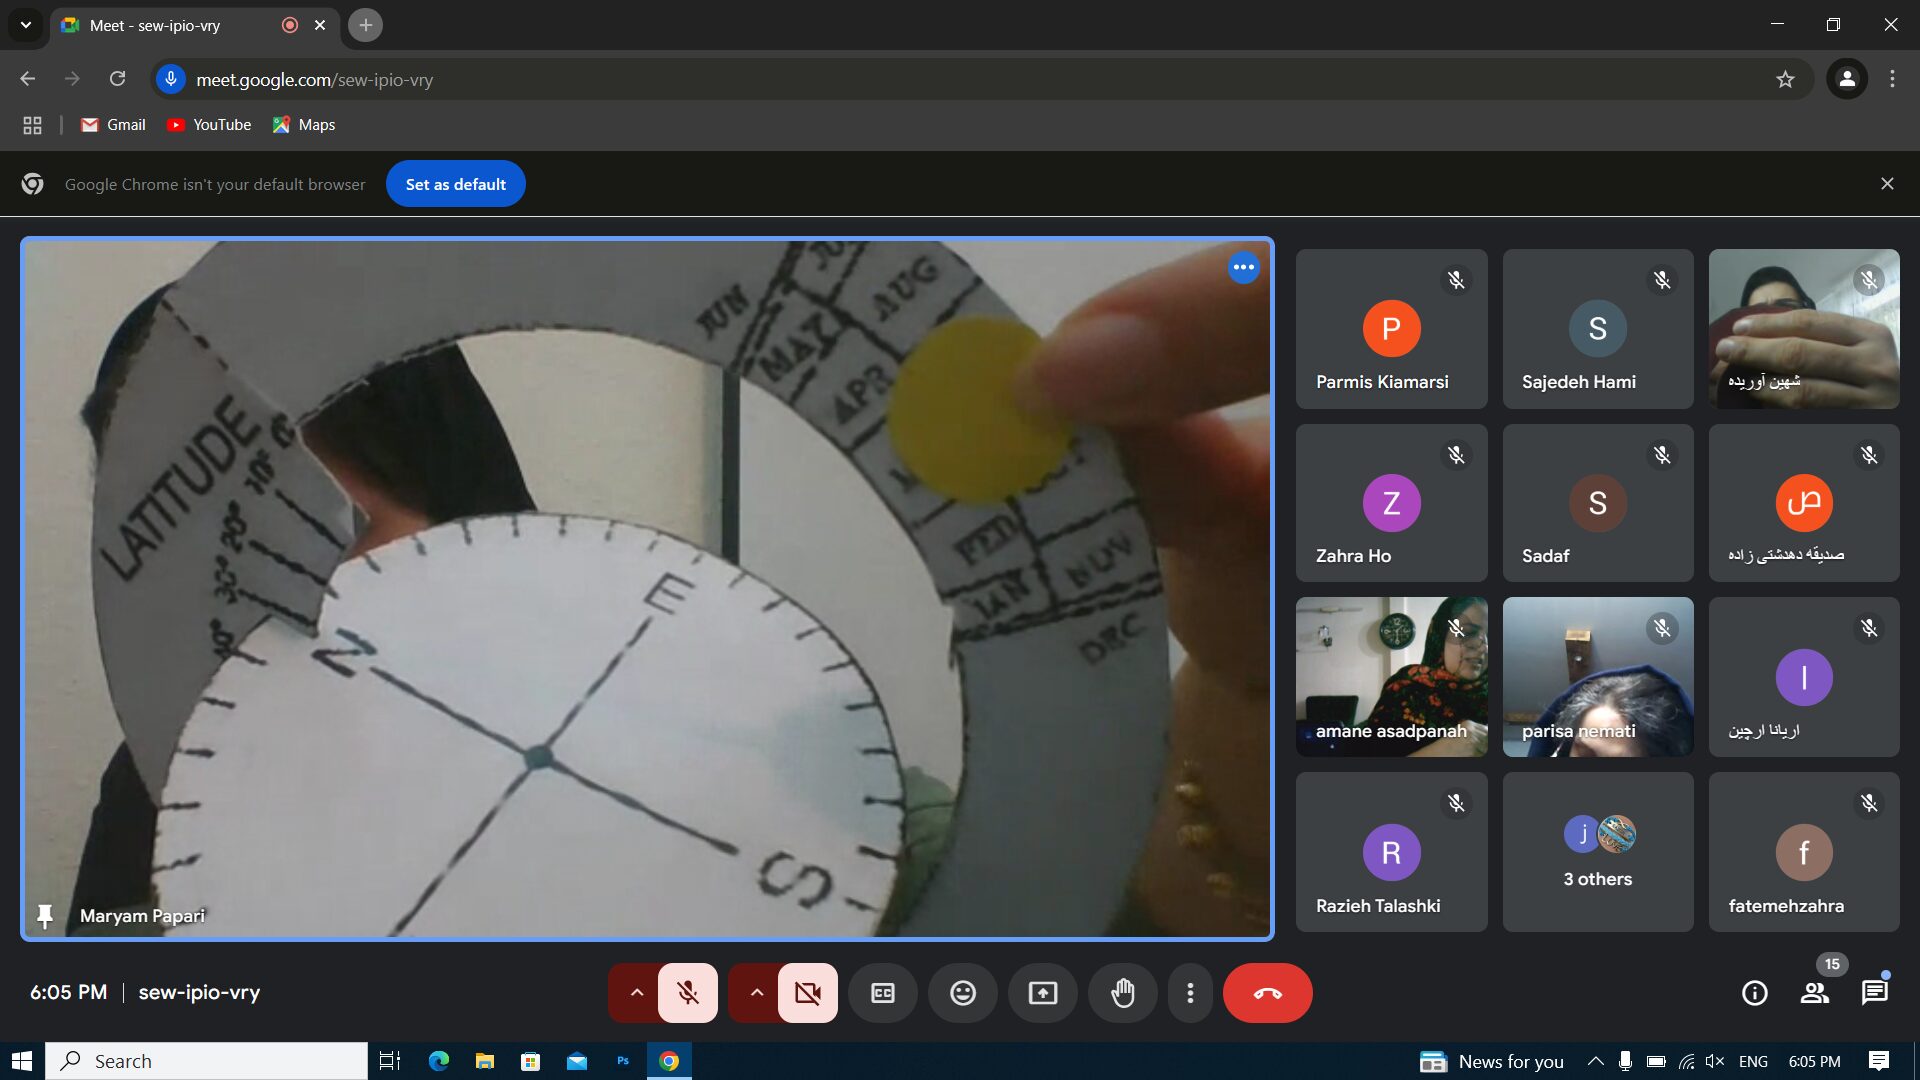Viewport: 1920px width, 1080px height.
Task: Turn on closed captions
Action: 883,993
